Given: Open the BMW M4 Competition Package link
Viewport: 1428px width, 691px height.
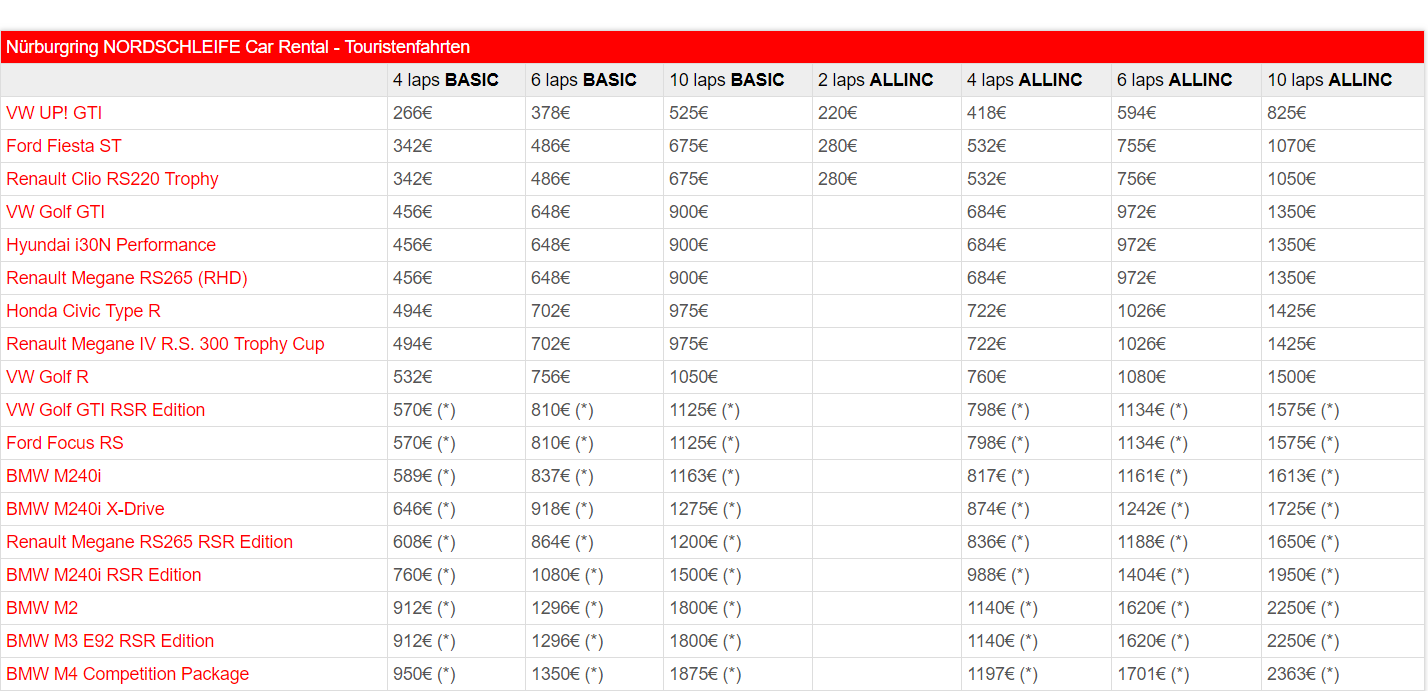Looking at the screenshot, I should click(128, 674).
